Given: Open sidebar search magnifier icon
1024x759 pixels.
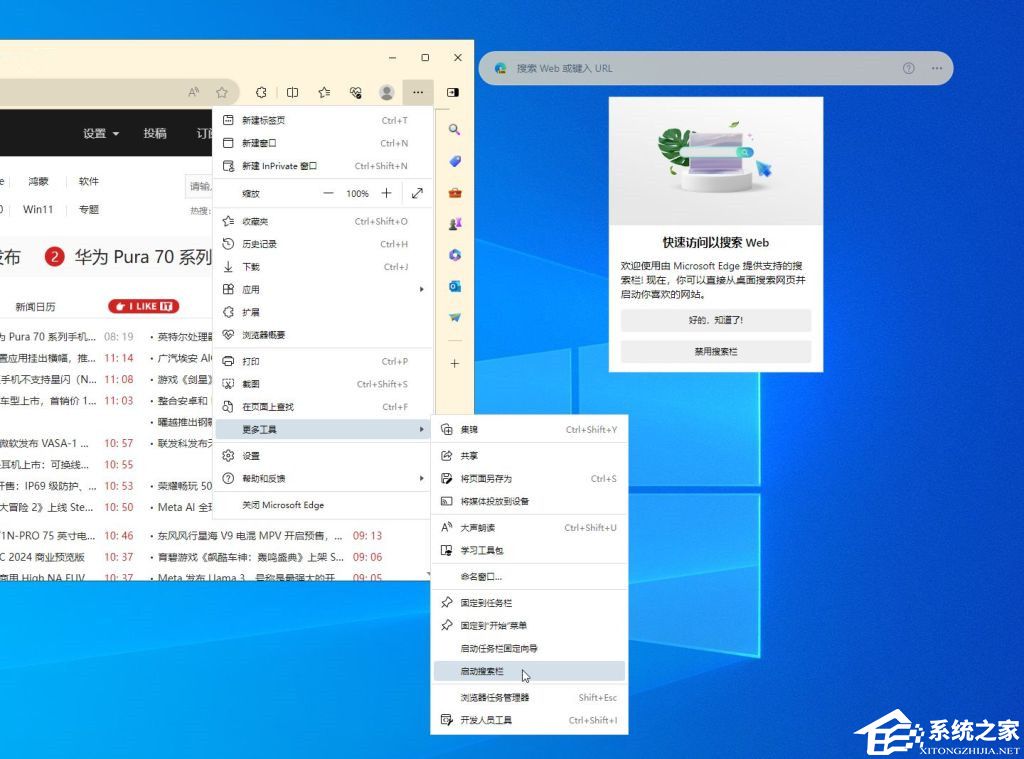Looking at the screenshot, I should (455, 129).
